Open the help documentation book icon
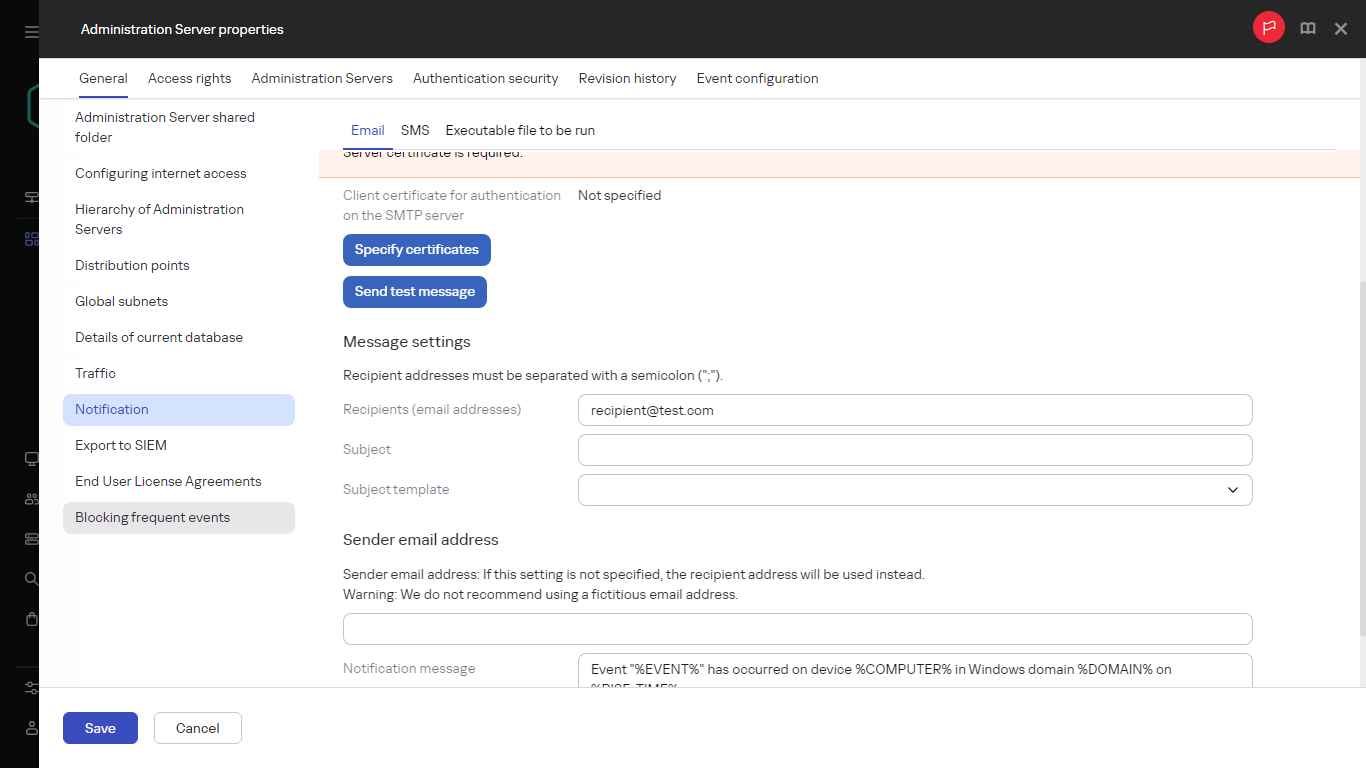Image resolution: width=1366 pixels, height=768 pixels. [x=1307, y=28]
